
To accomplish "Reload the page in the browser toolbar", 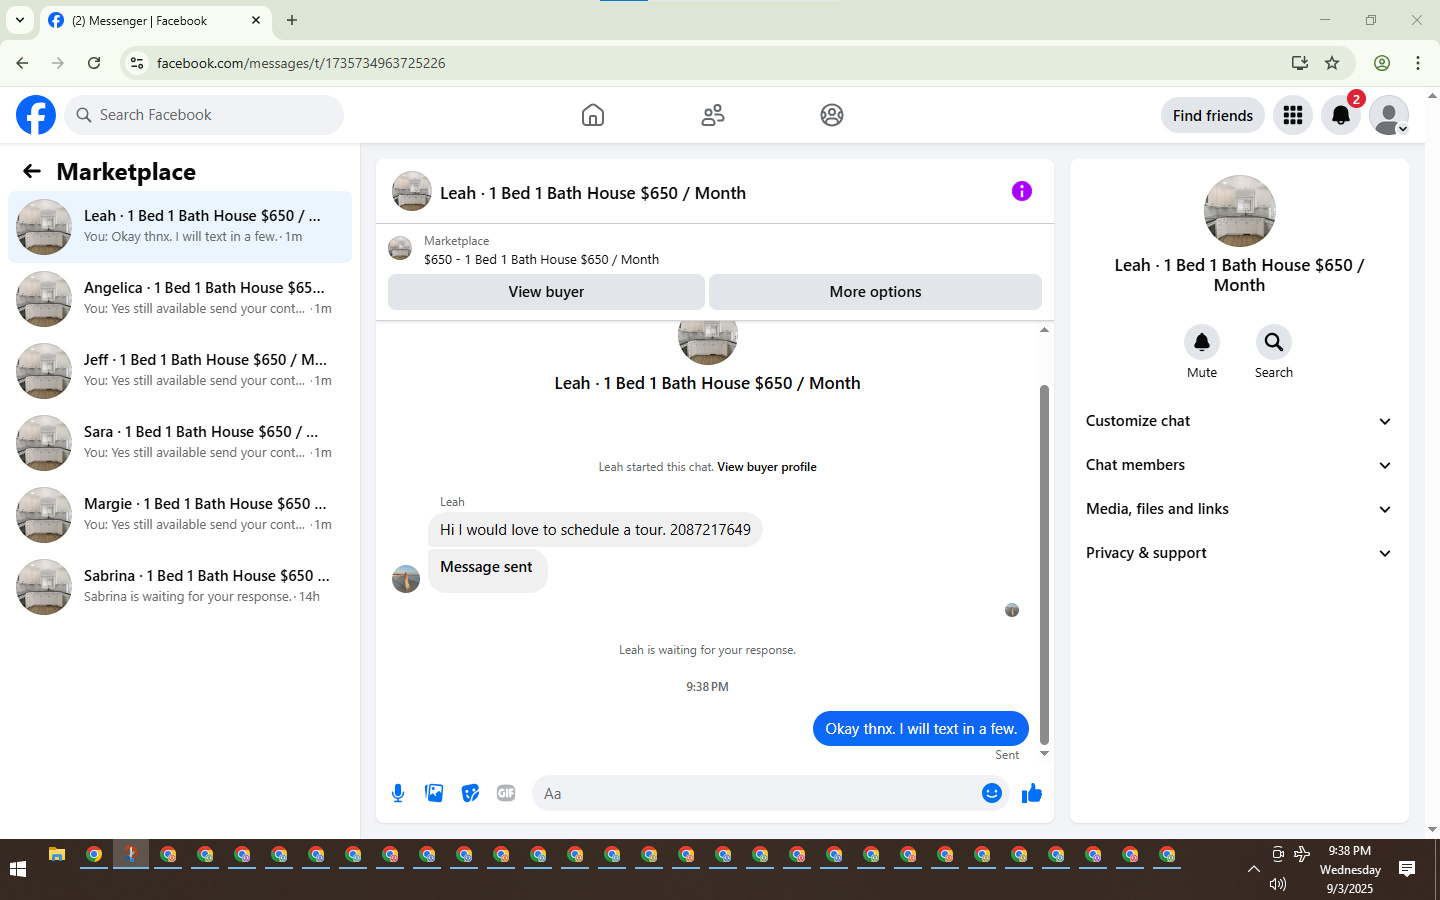I will coord(94,63).
